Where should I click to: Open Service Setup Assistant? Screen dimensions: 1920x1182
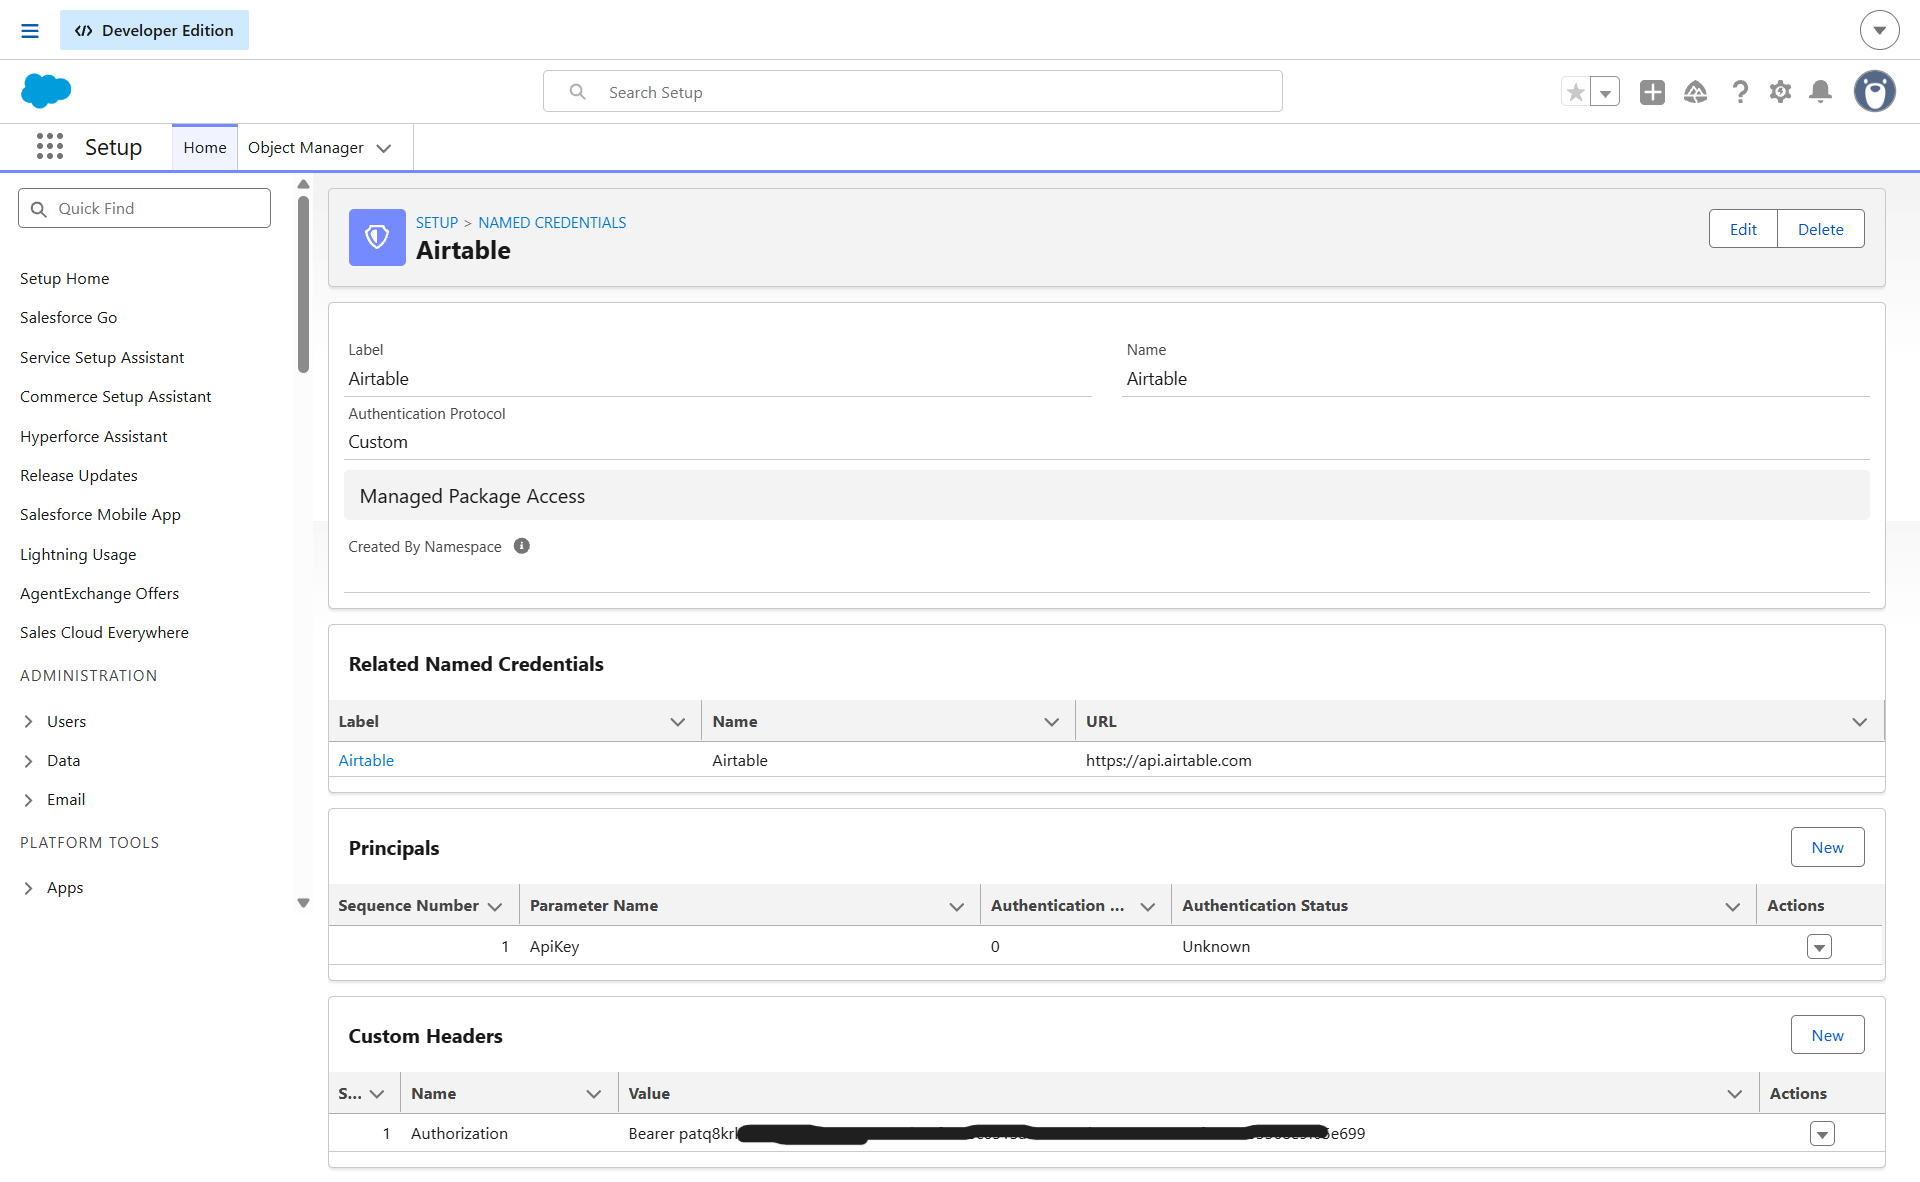point(102,357)
